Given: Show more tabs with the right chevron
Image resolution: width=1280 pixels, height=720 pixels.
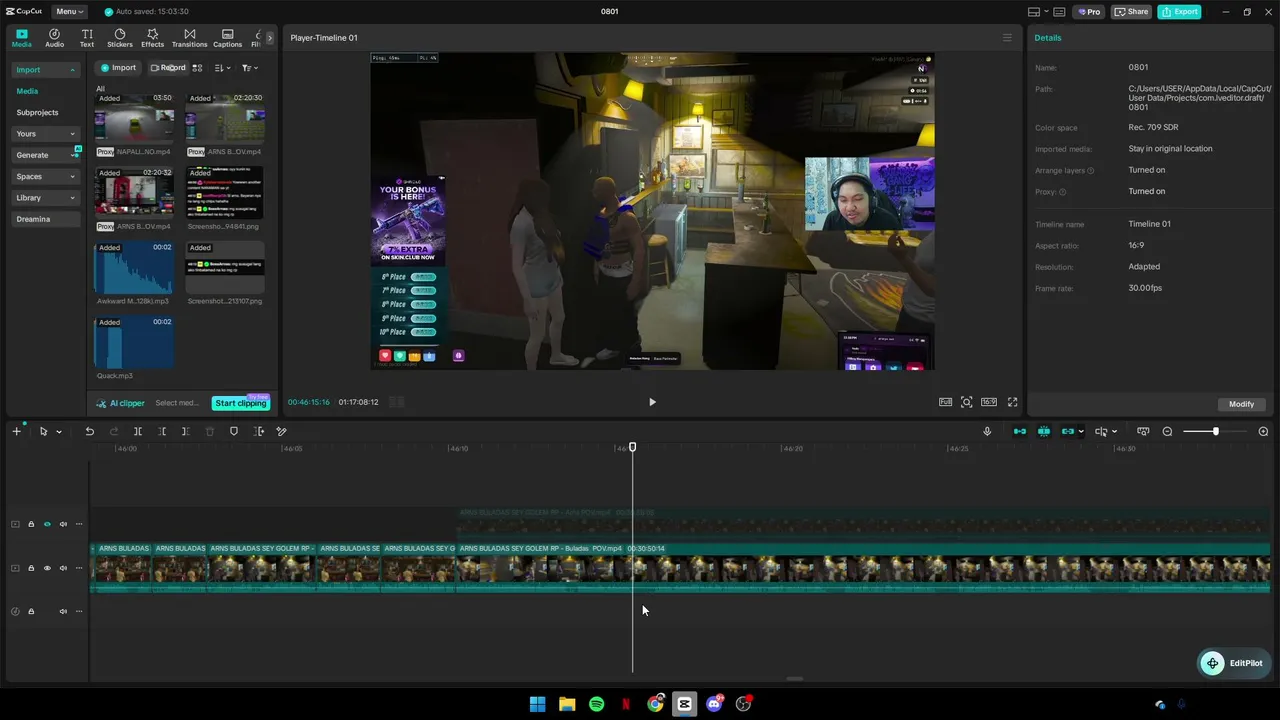Looking at the screenshot, I should tap(269, 38).
